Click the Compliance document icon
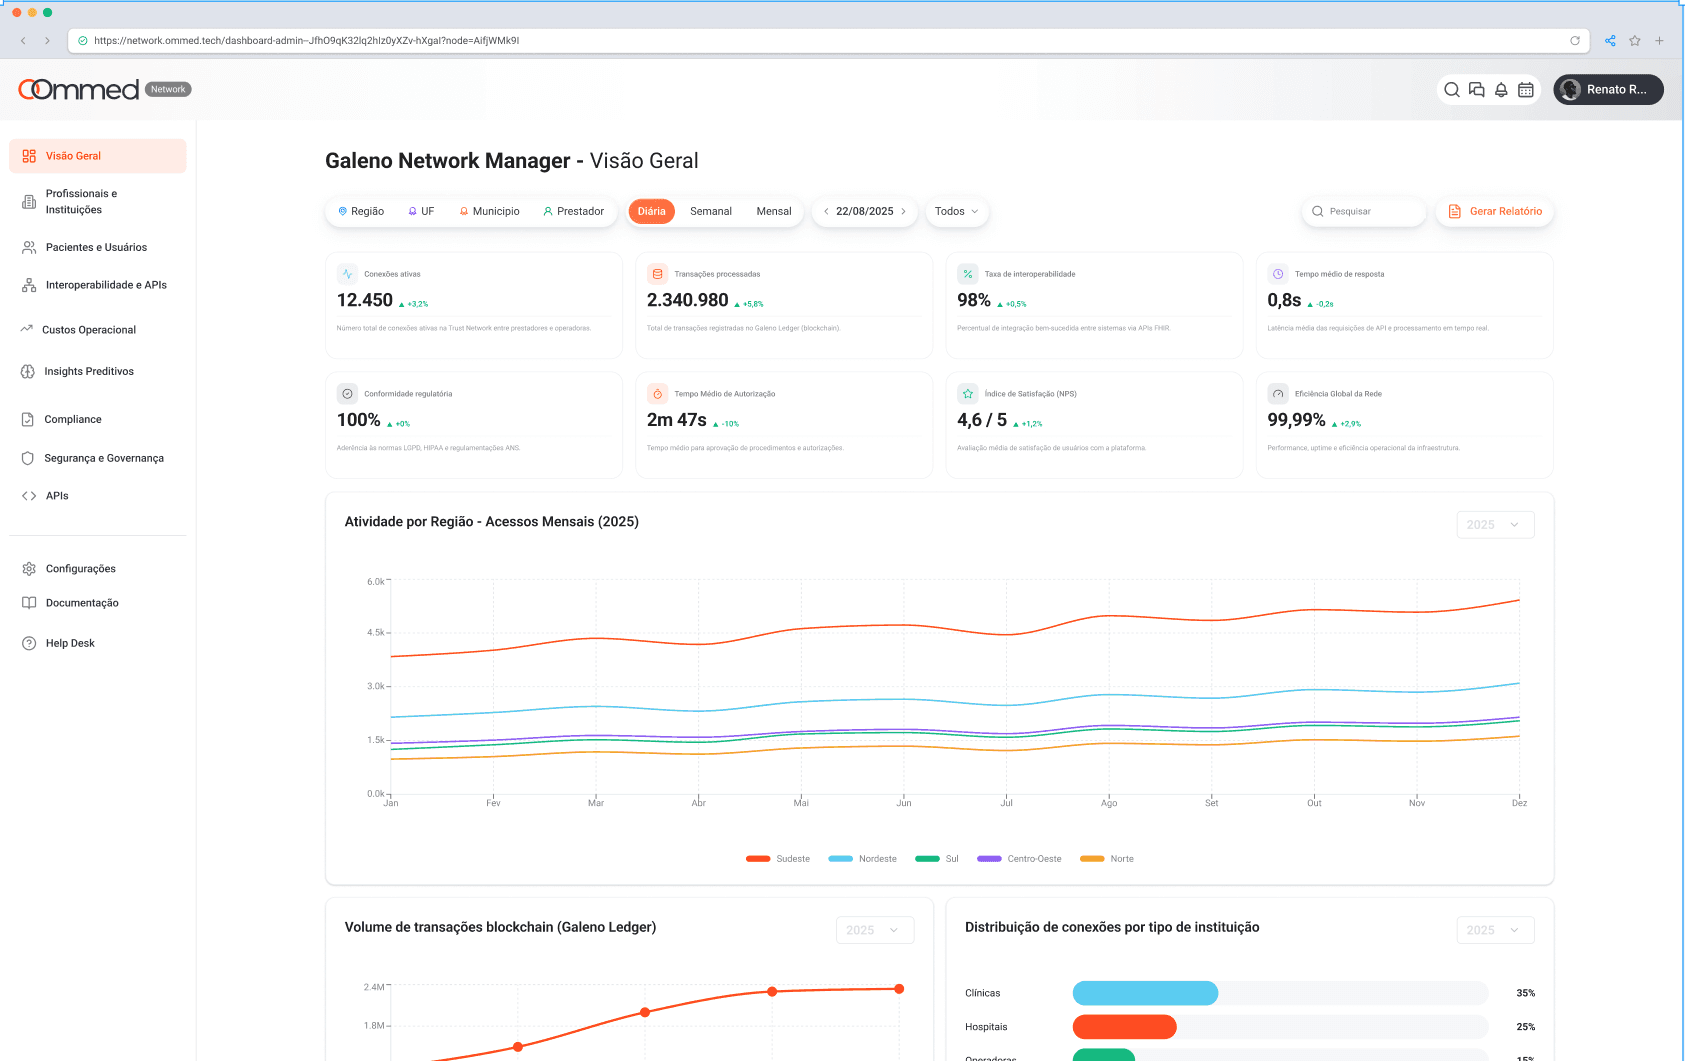This screenshot has height=1061, width=1685. [x=28, y=419]
